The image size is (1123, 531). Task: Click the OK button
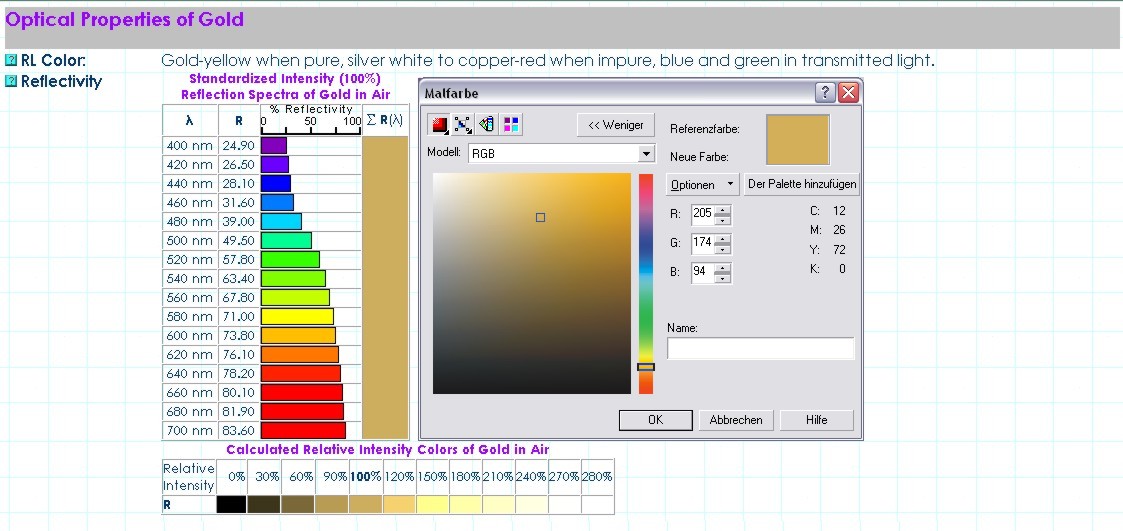click(x=655, y=420)
